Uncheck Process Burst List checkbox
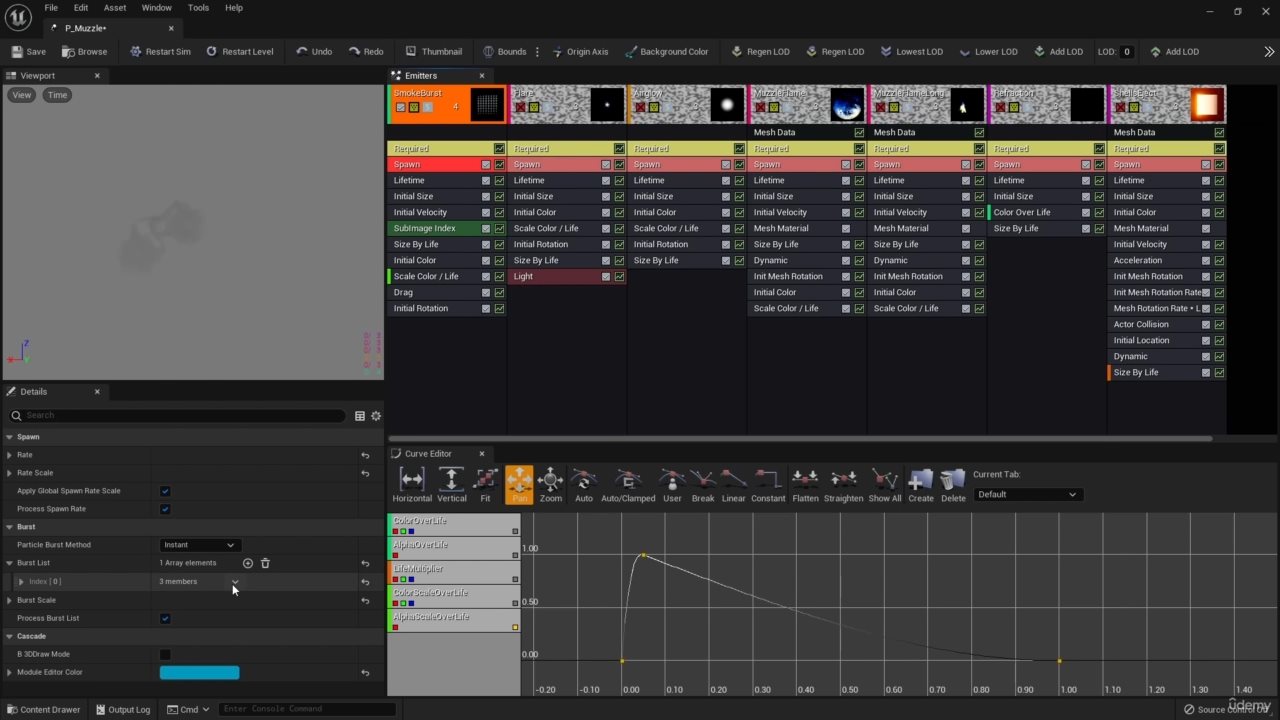This screenshot has width=1280, height=720. (165, 618)
